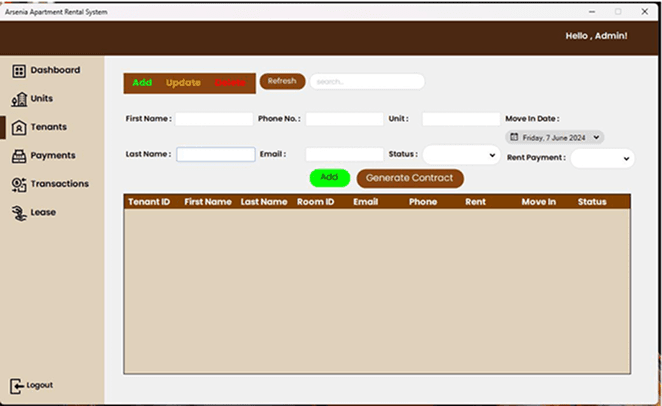This screenshot has width=662, height=406.
Task: Click the Email column header in table
Action: pyautogui.click(x=366, y=202)
